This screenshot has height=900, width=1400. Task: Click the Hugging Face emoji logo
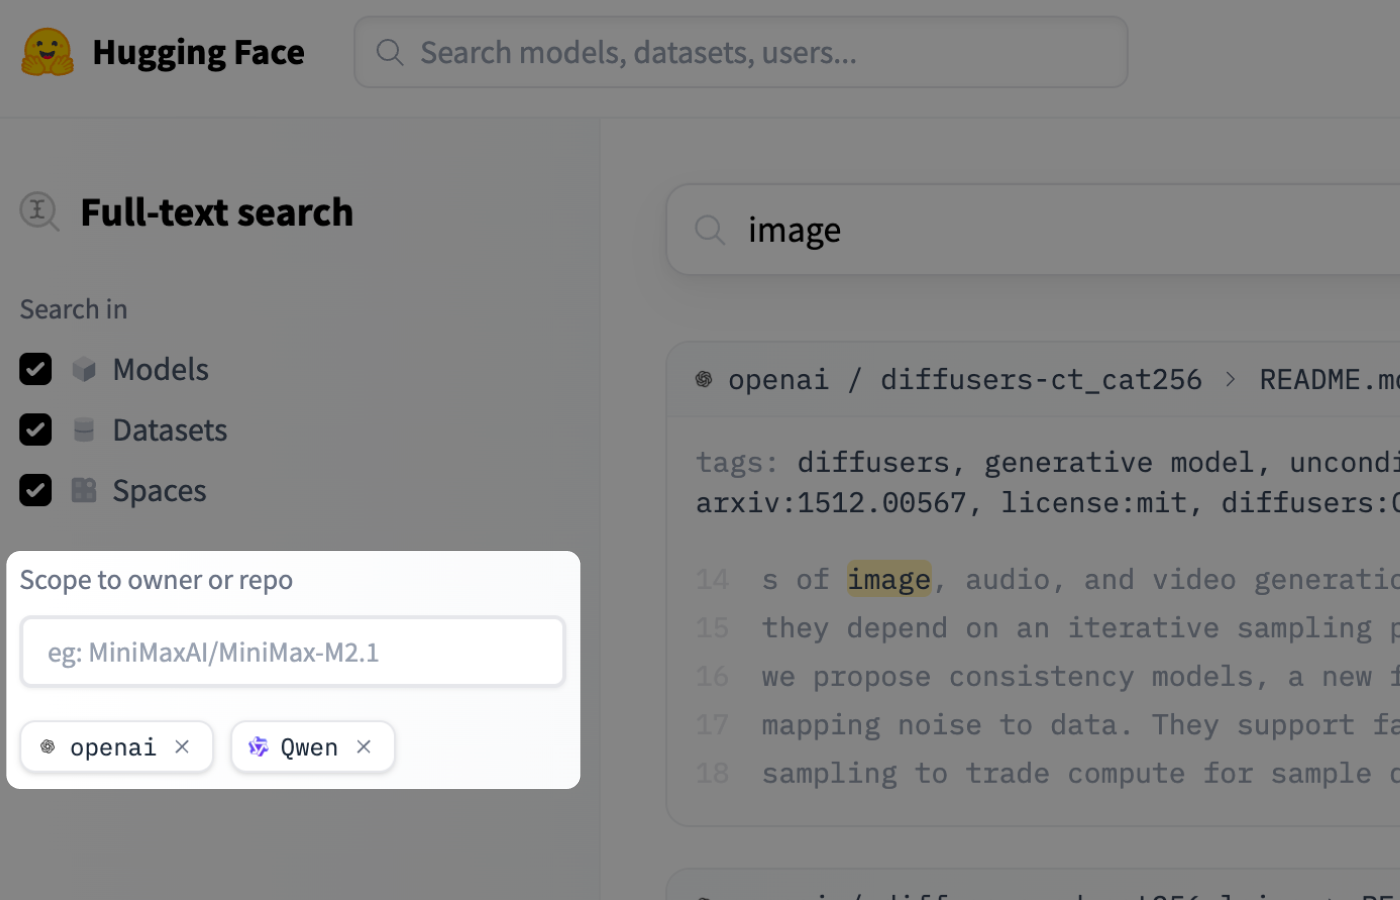[47, 52]
